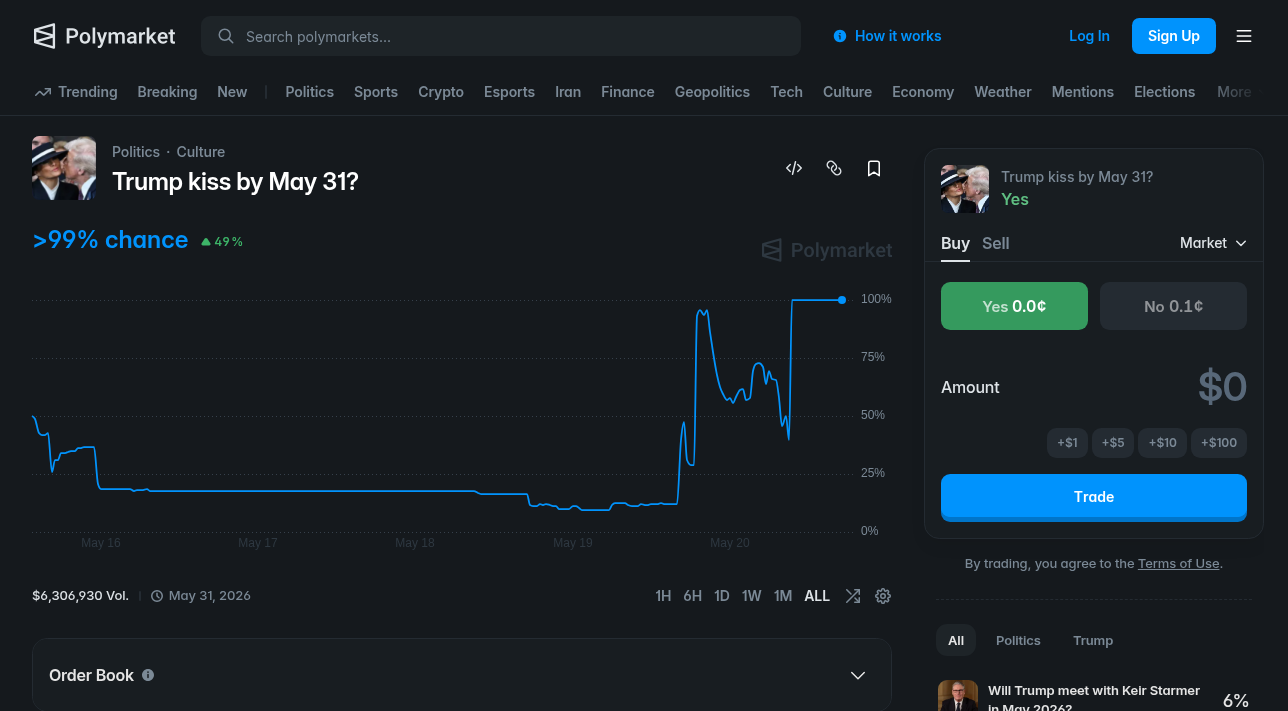Screen dimensions: 1288x711
Task: Click the Sign Up button
Action: (x=1174, y=36)
